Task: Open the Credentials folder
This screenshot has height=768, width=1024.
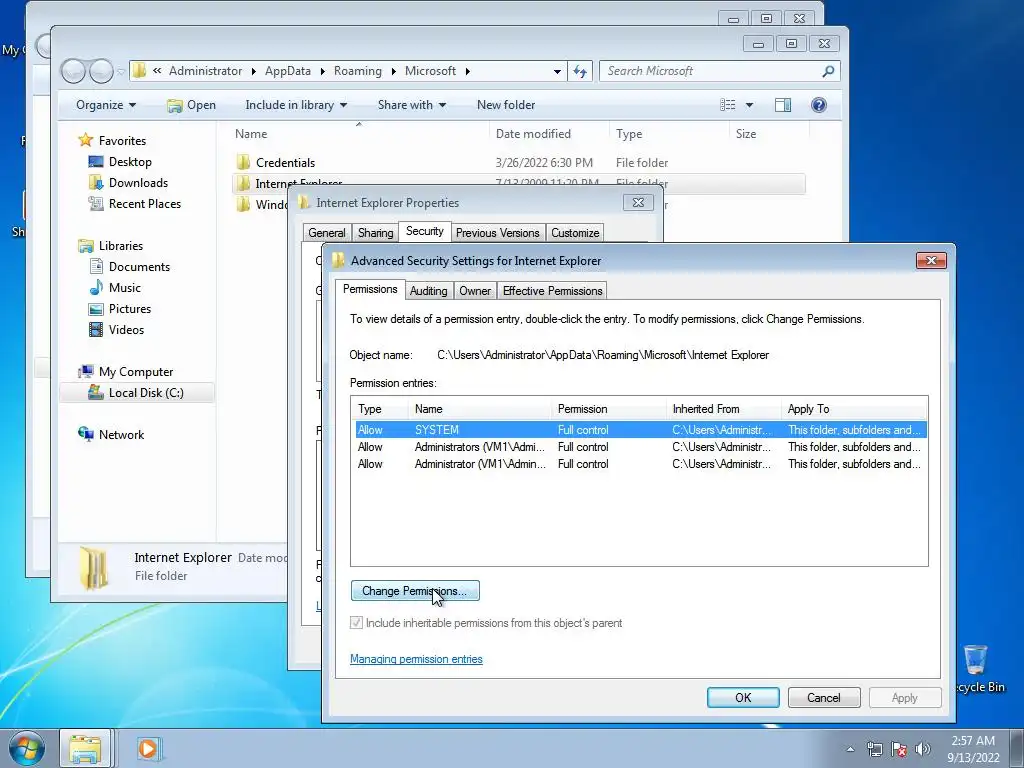Action: 285,163
